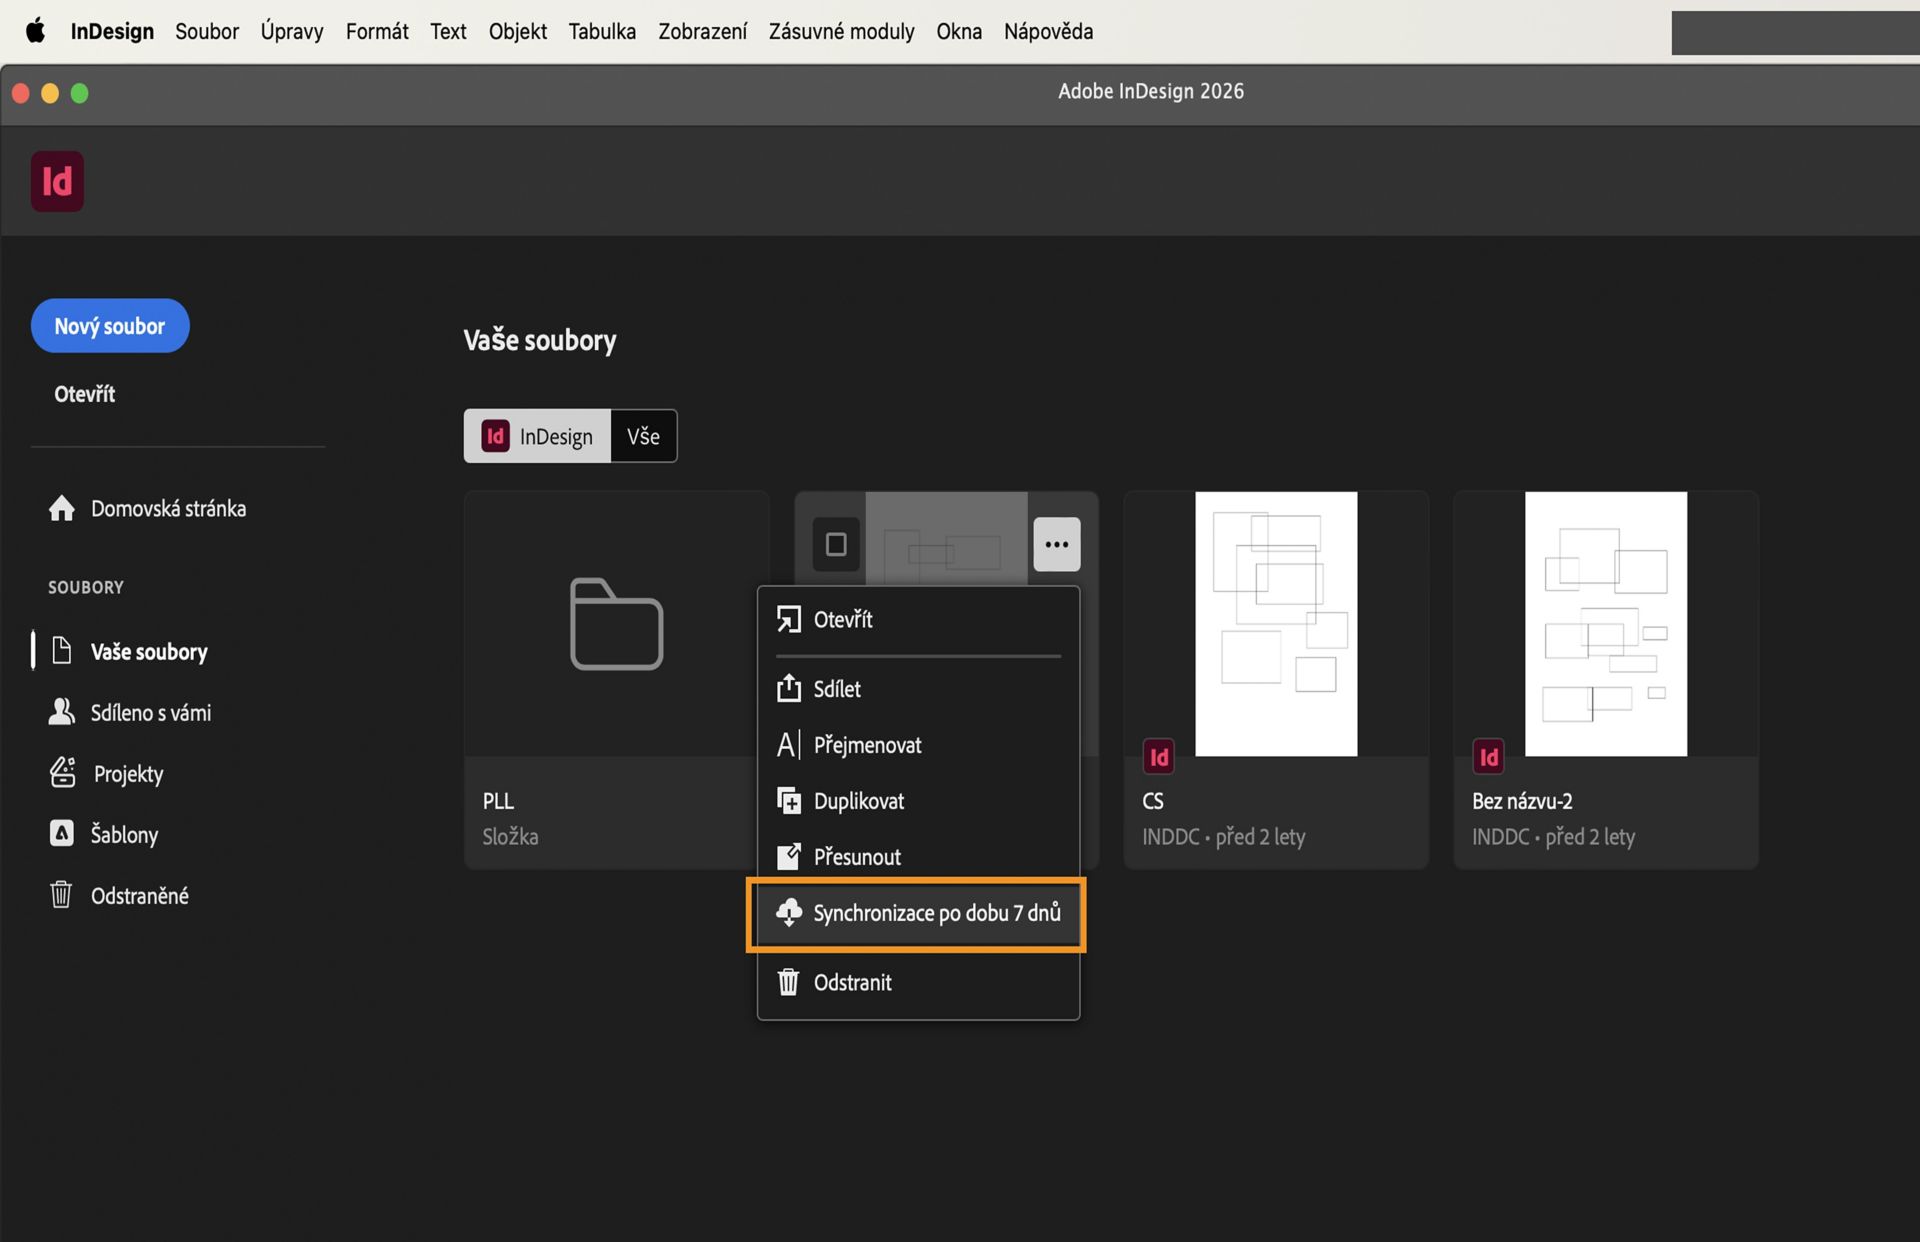This screenshot has height=1242, width=1920.
Task: Click the PLL folder icon
Action: pyautogui.click(x=616, y=624)
